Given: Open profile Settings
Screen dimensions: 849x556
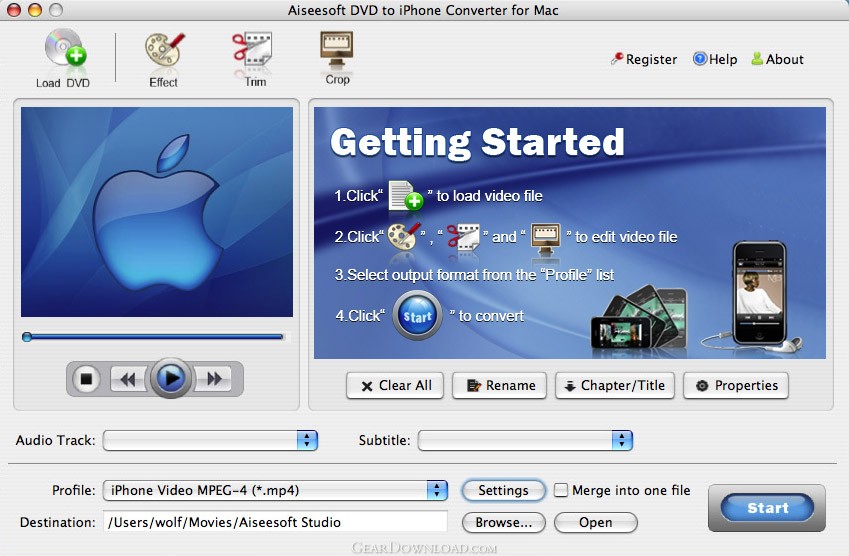Looking at the screenshot, I should (x=504, y=490).
